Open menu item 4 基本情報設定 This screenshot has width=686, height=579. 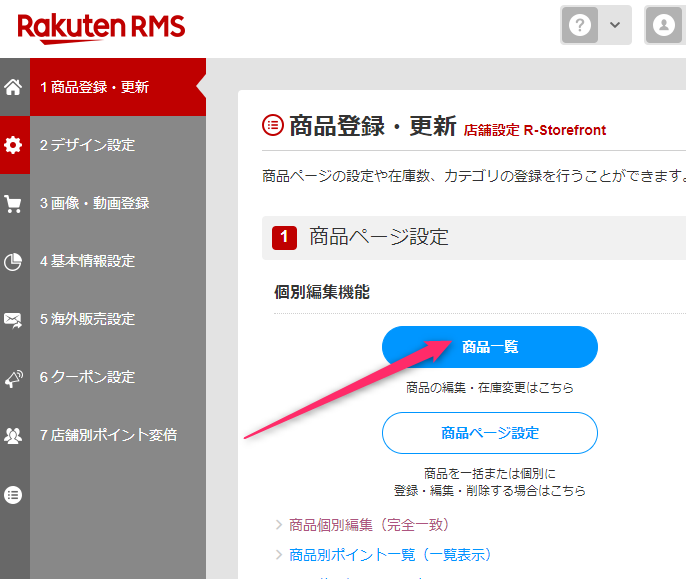(x=118, y=261)
